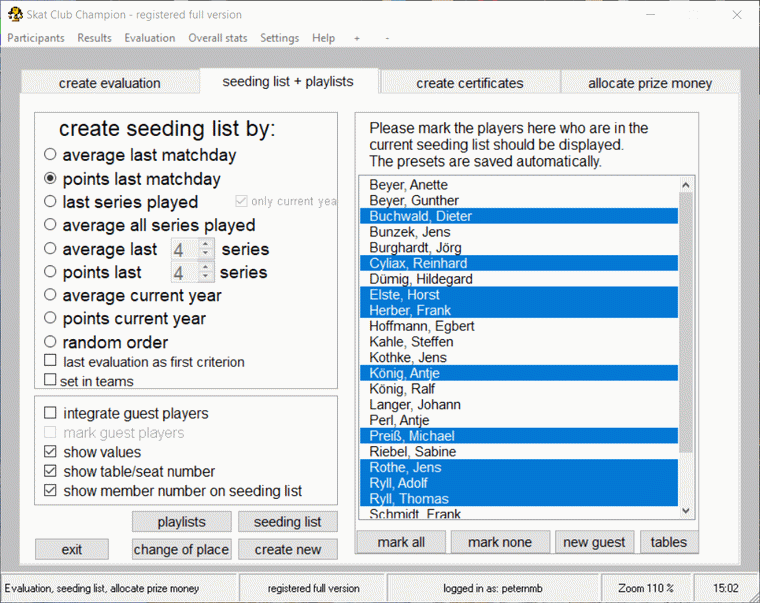This screenshot has width=760, height=603.
Task: Click the 'create new' button
Action: coord(288,549)
